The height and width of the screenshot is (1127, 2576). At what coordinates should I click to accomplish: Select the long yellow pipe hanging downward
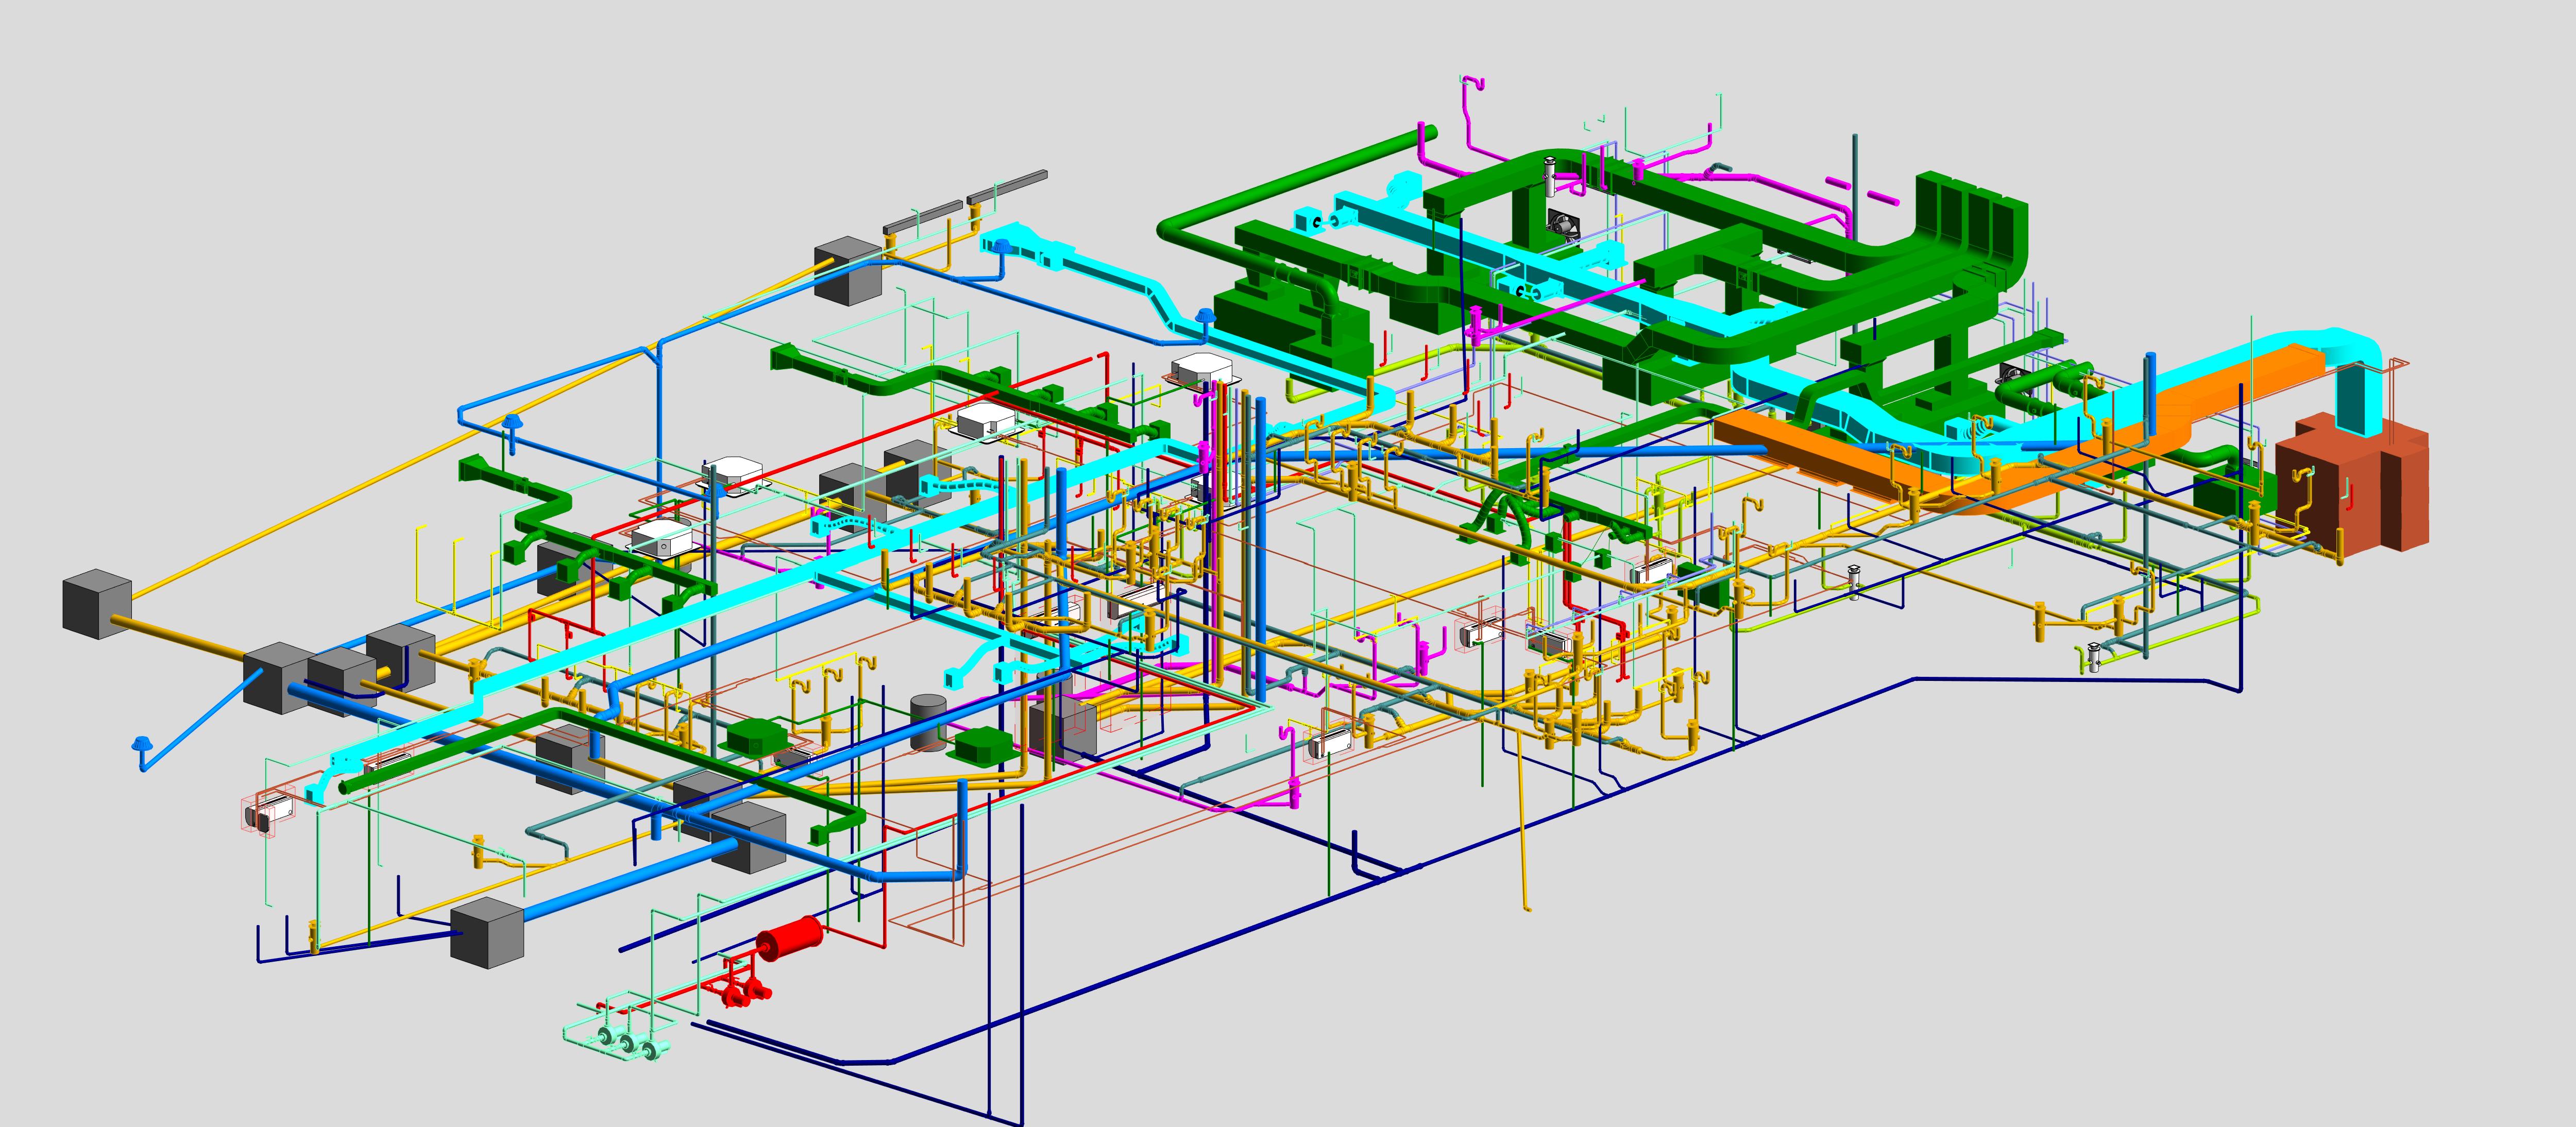pos(1524,820)
